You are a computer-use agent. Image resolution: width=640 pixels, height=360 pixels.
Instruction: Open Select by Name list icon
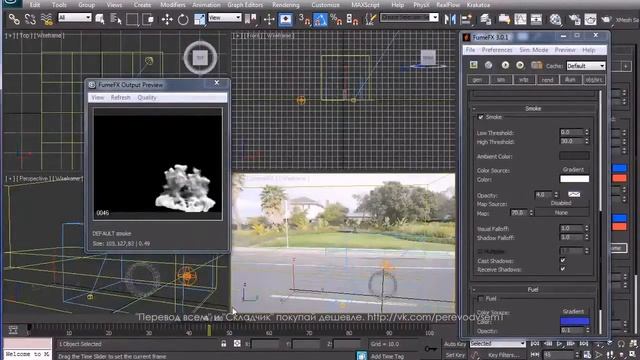pyautogui.click(x=116, y=19)
